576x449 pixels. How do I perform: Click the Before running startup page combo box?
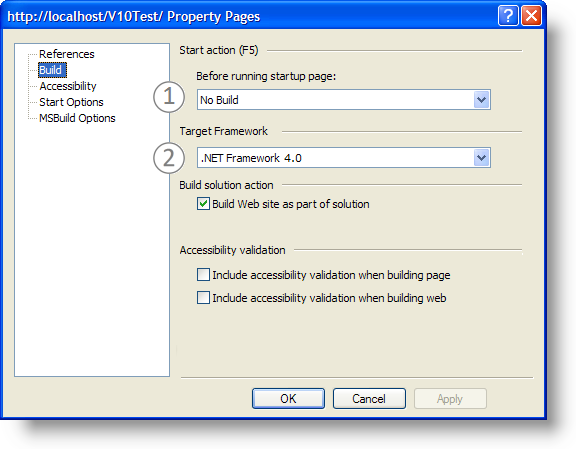[x=343, y=100]
